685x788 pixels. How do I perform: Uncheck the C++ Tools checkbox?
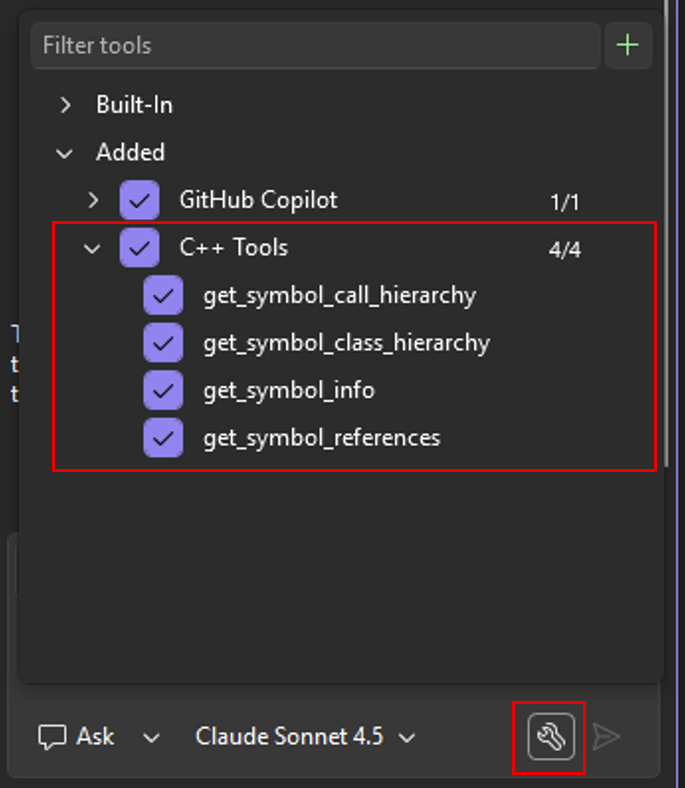coord(139,247)
